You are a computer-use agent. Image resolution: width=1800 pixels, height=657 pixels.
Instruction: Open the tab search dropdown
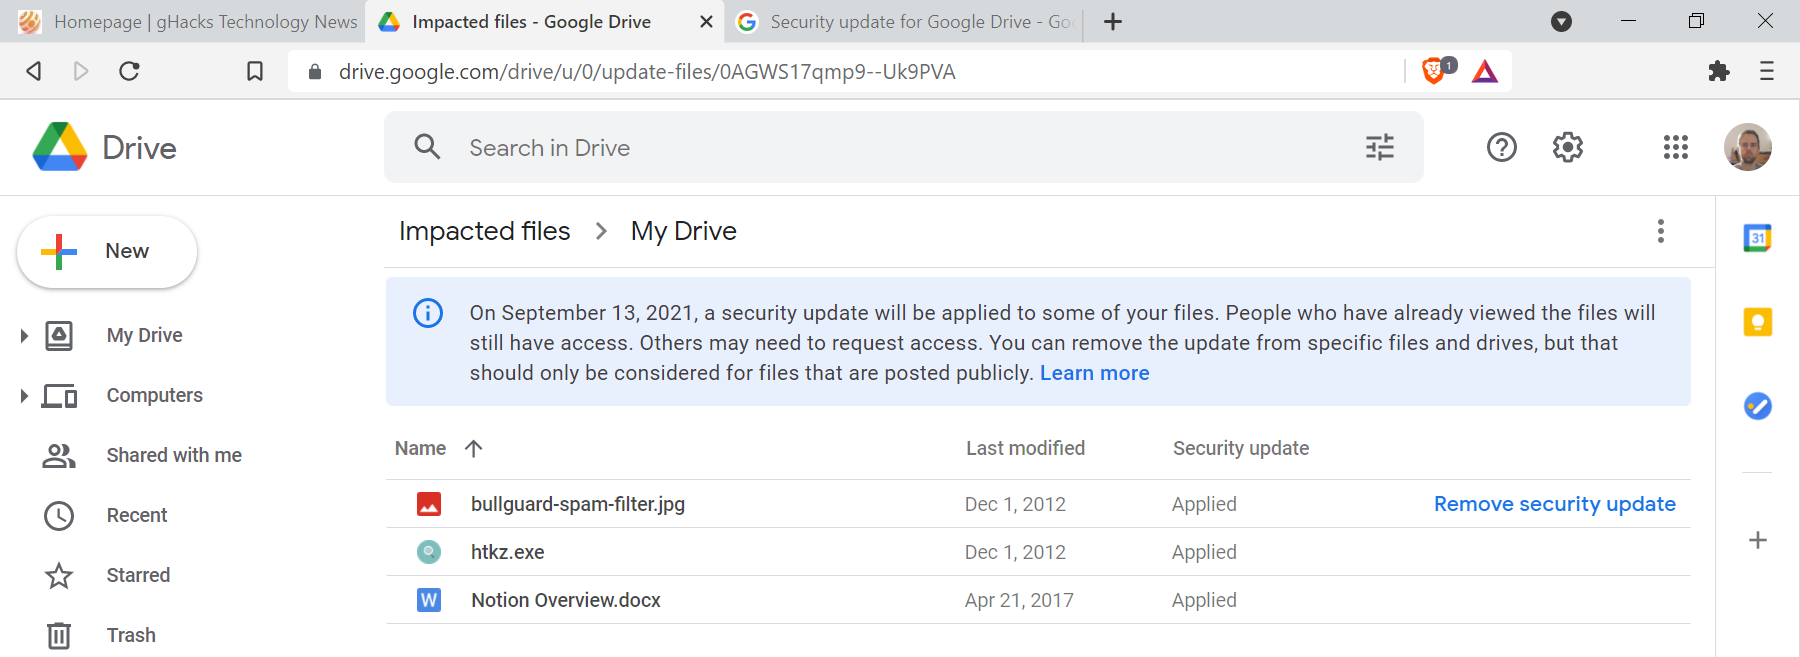pos(1561,21)
